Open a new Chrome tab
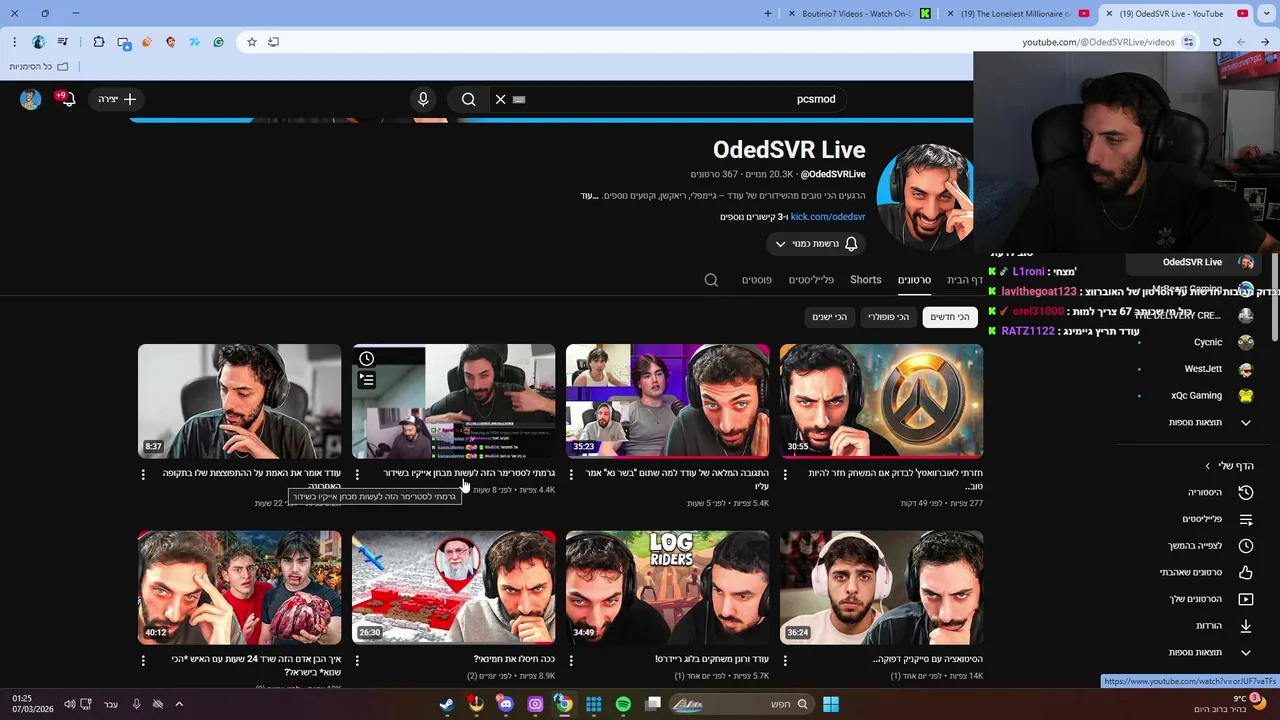The height and width of the screenshot is (720, 1280). pos(768,14)
